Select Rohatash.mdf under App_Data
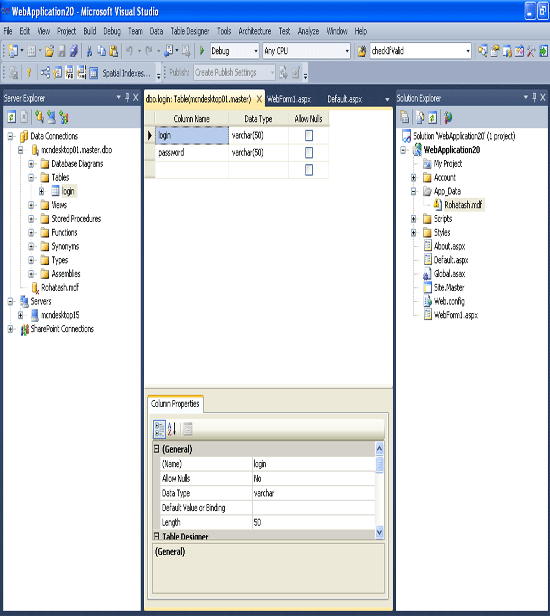This screenshot has width=550, height=616. coord(463,205)
